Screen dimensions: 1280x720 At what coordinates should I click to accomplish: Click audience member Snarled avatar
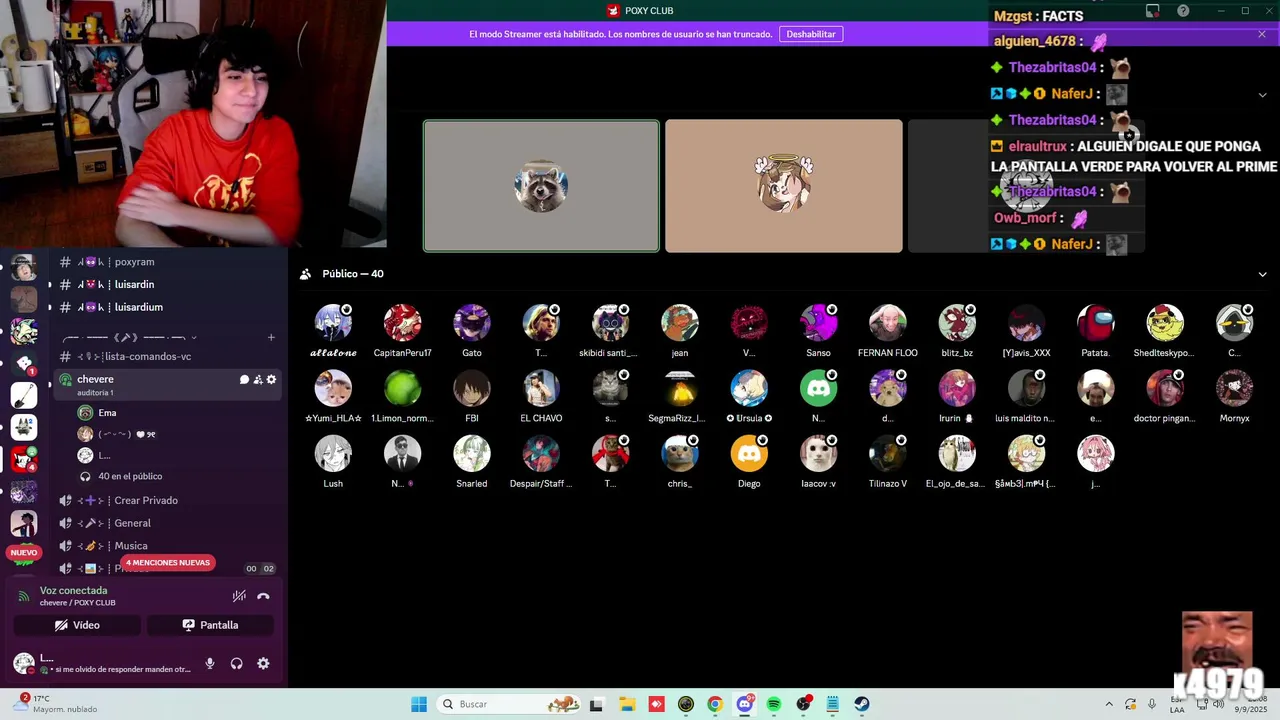click(x=472, y=454)
